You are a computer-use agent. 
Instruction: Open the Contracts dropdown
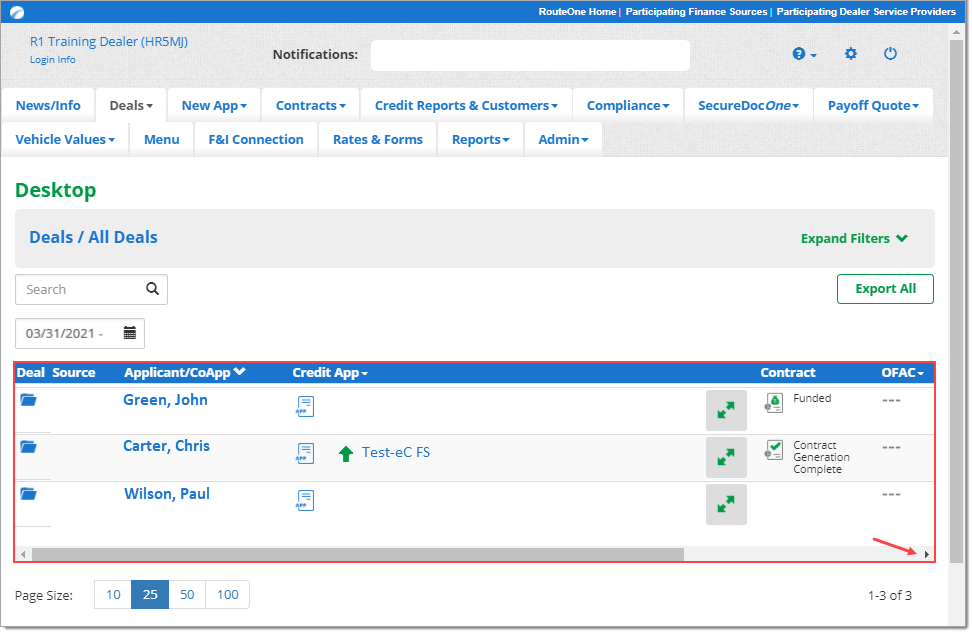[311, 105]
